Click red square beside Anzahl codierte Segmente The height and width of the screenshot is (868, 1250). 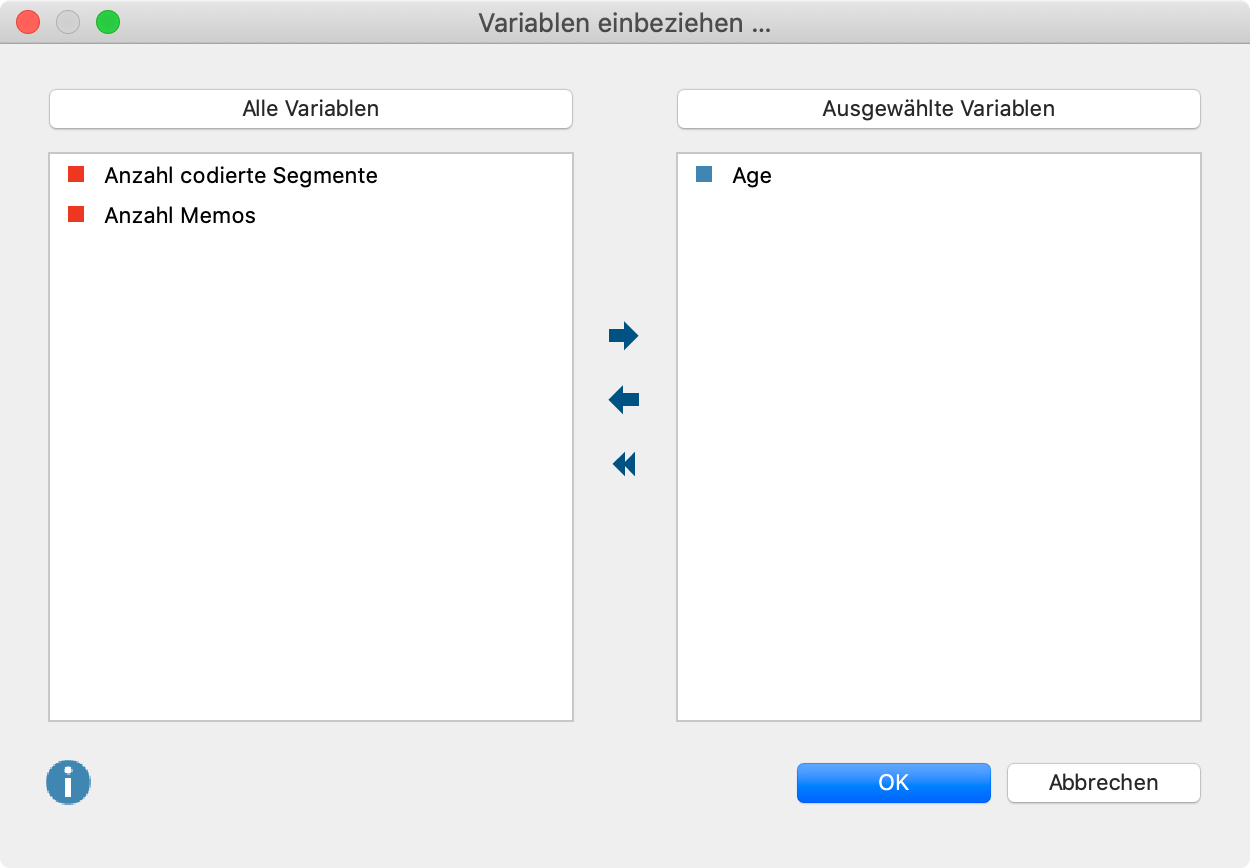(76, 175)
